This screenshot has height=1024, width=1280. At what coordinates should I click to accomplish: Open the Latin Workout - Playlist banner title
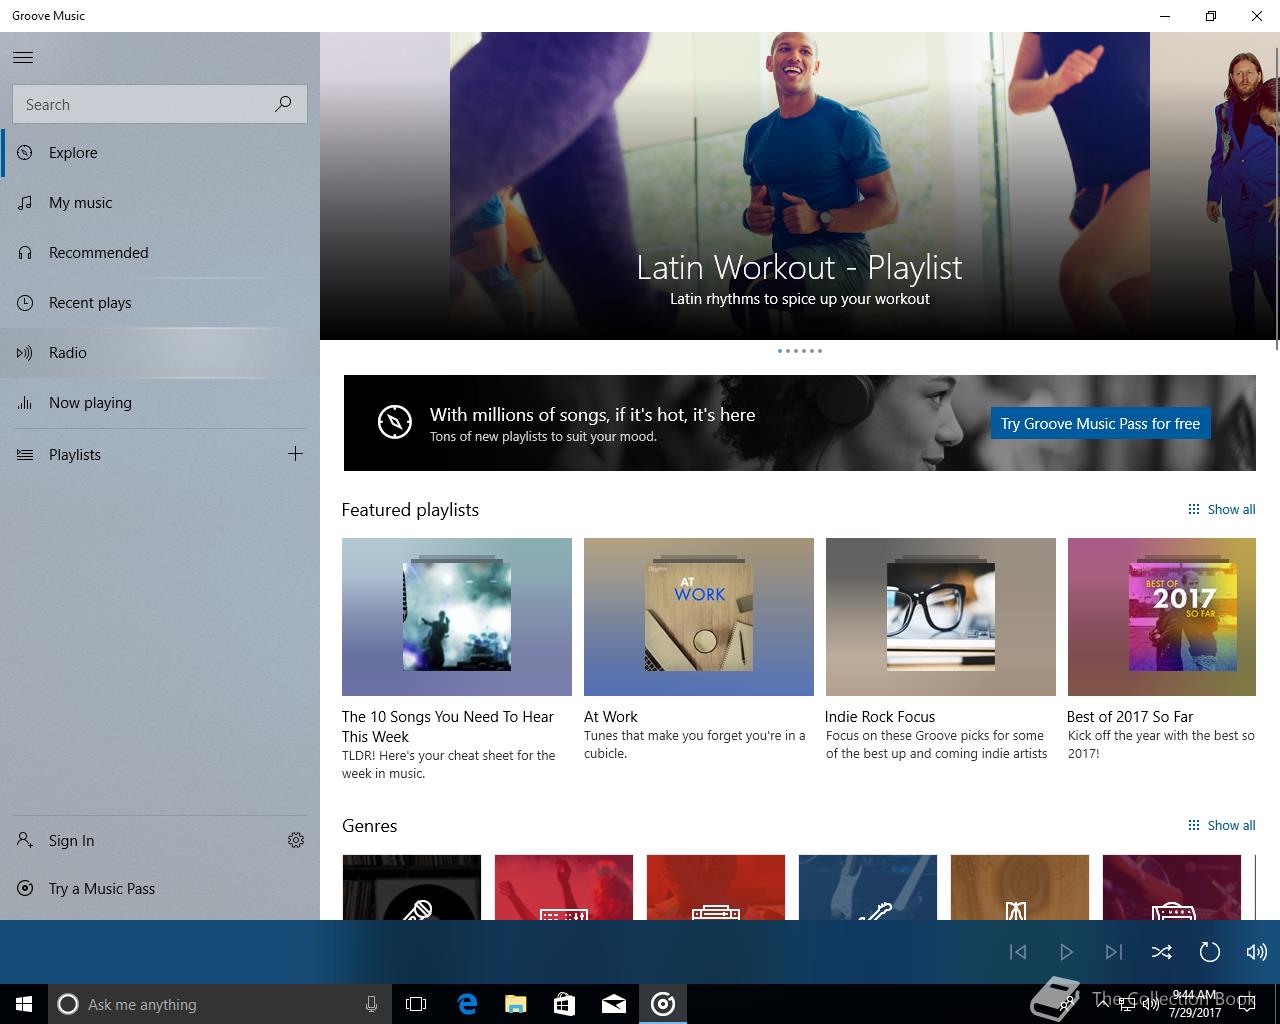pos(799,267)
